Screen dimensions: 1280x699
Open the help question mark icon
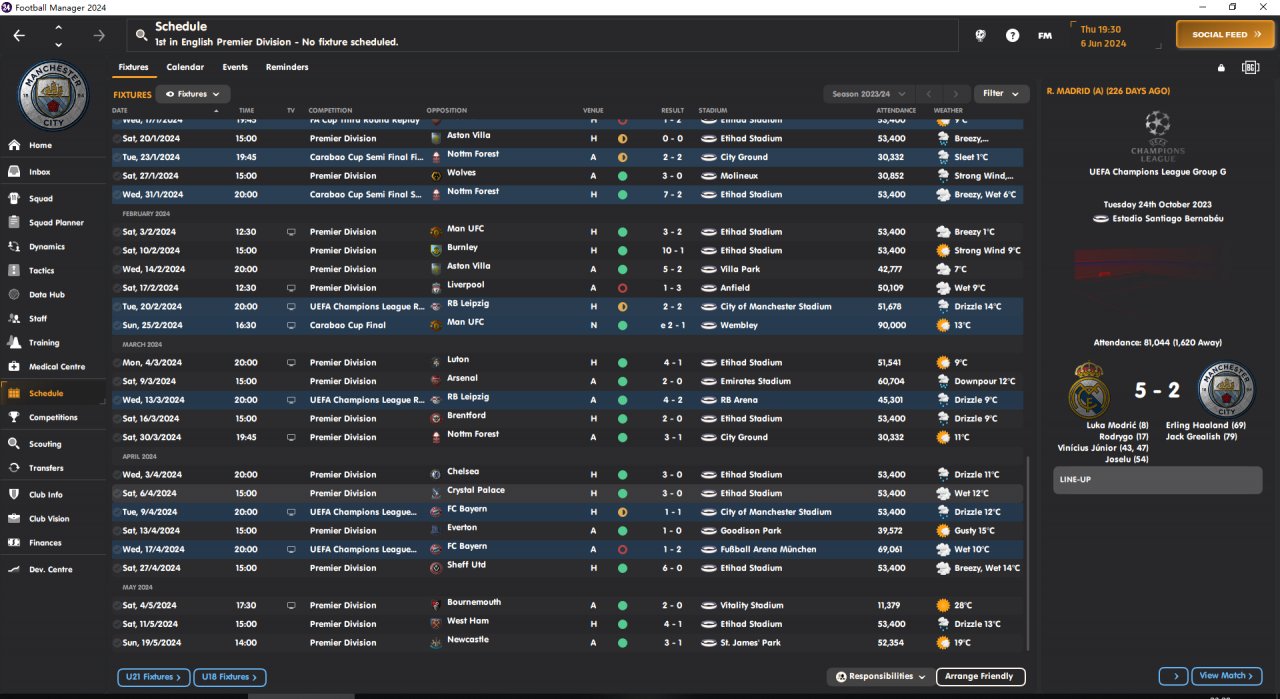1013,35
